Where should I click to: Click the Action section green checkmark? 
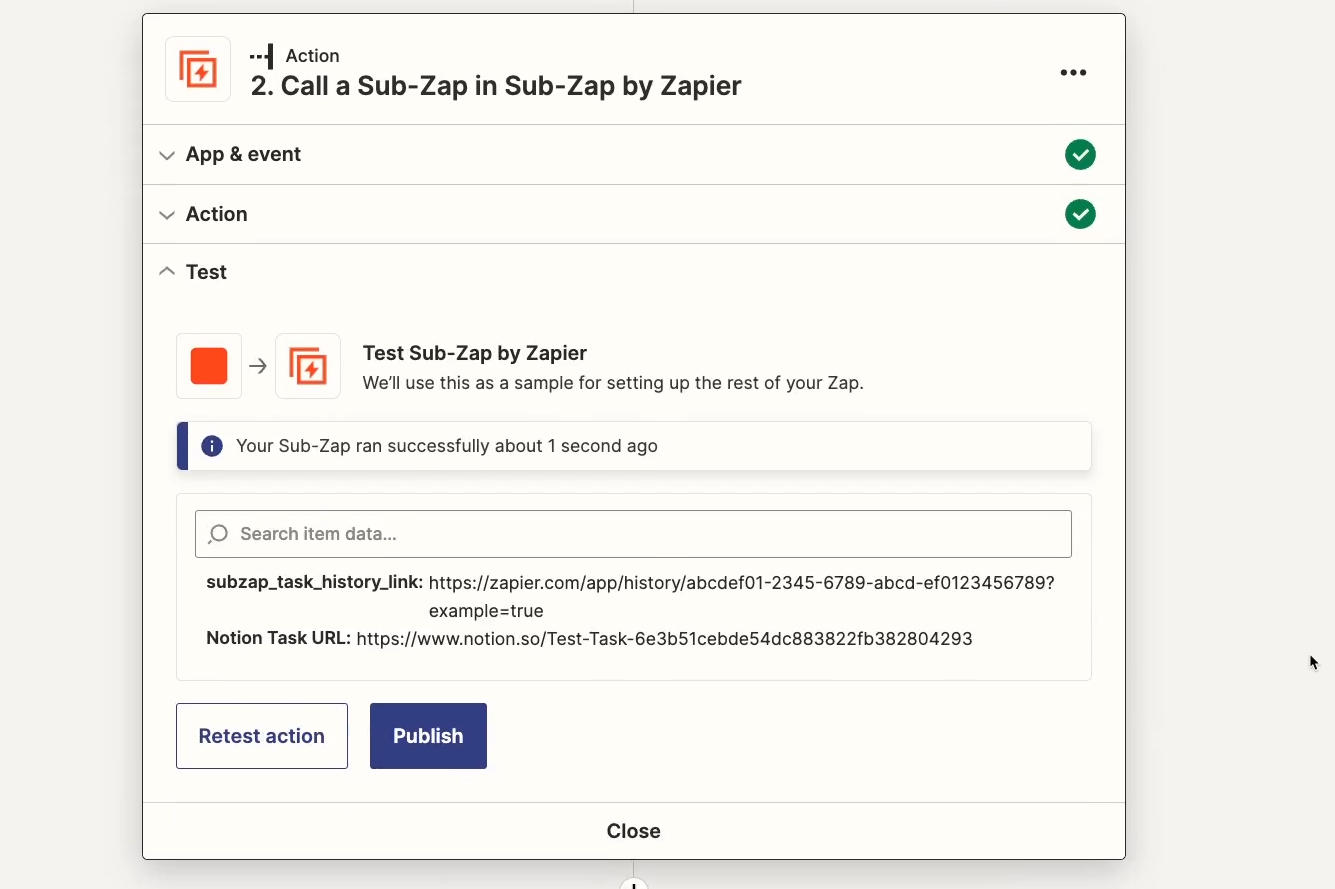tap(1080, 214)
